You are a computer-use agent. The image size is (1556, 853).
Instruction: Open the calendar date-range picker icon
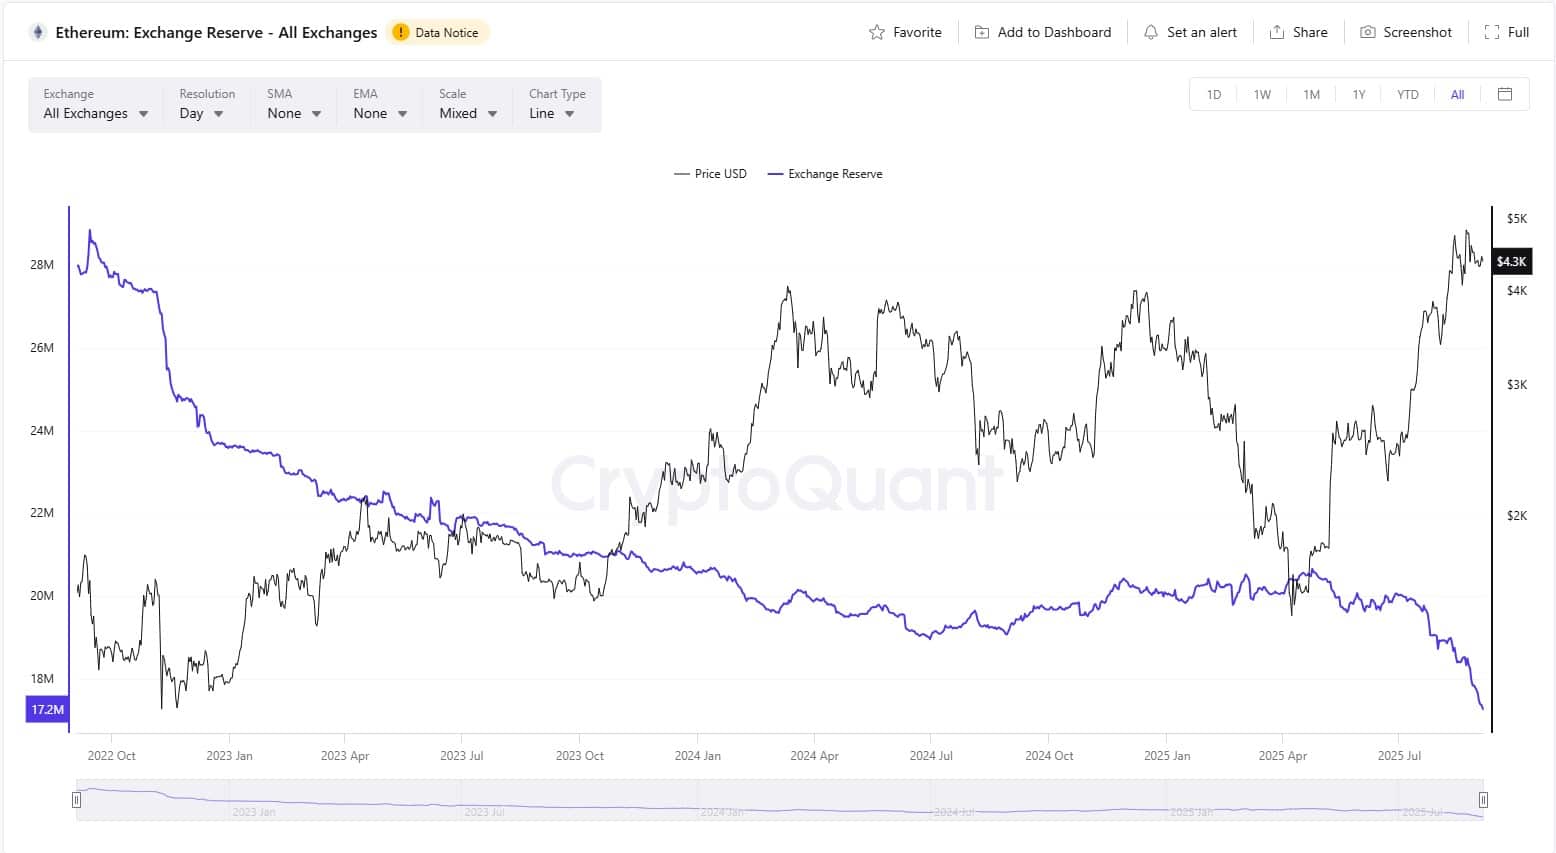(1505, 93)
